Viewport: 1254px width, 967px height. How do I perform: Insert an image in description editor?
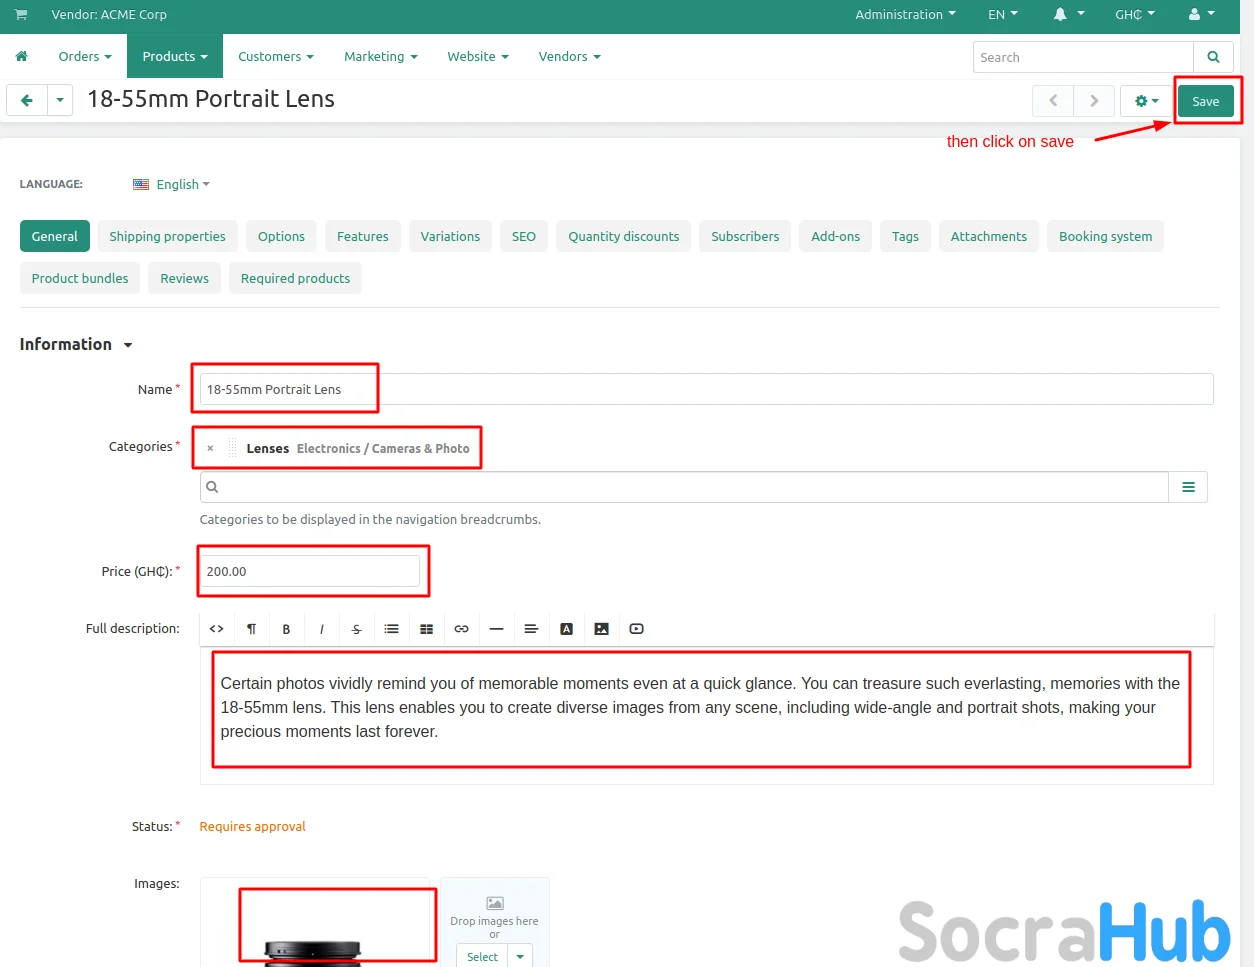(x=601, y=629)
